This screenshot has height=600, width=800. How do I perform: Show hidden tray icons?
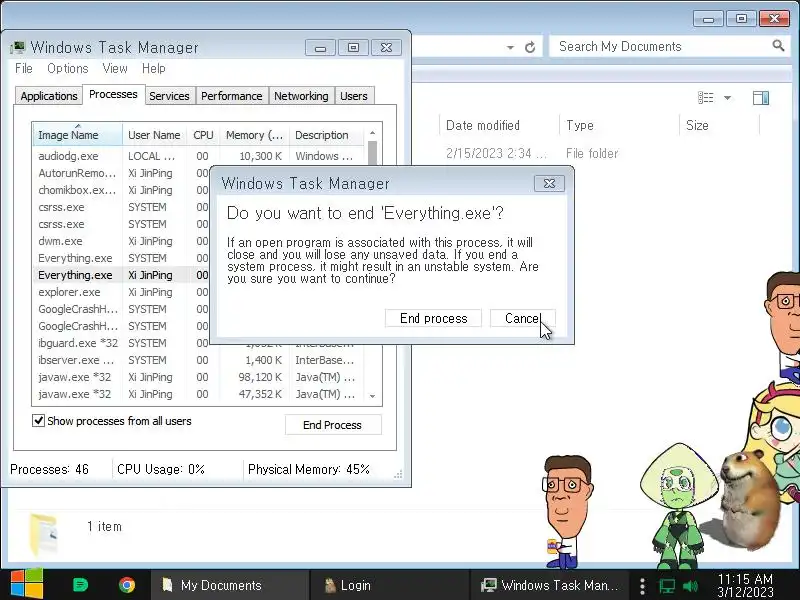click(642, 585)
